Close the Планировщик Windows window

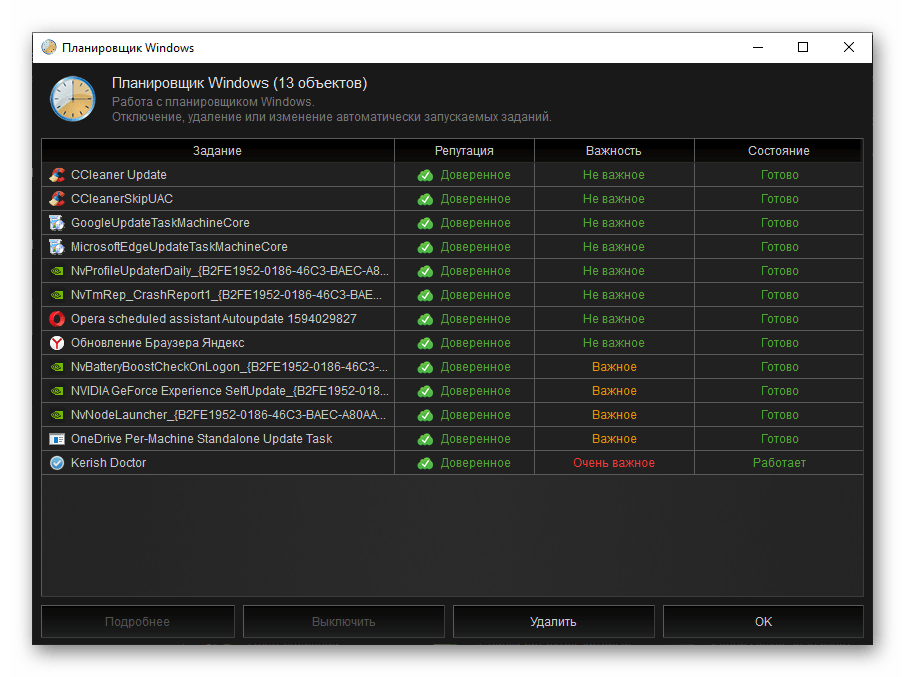click(x=848, y=47)
